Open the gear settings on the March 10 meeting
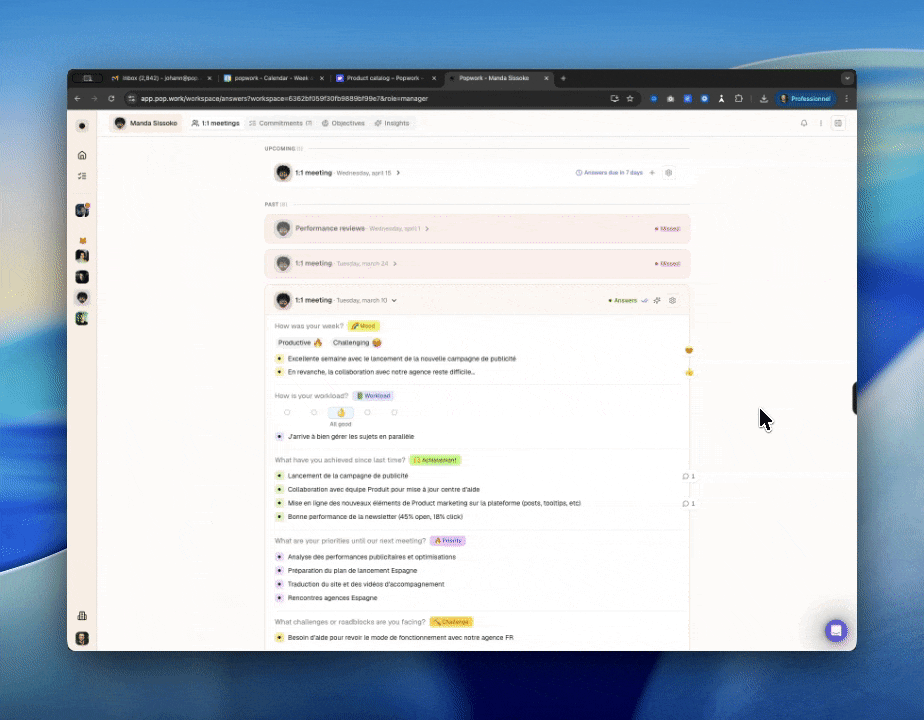This screenshot has width=924, height=720. pyautogui.click(x=672, y=300)
